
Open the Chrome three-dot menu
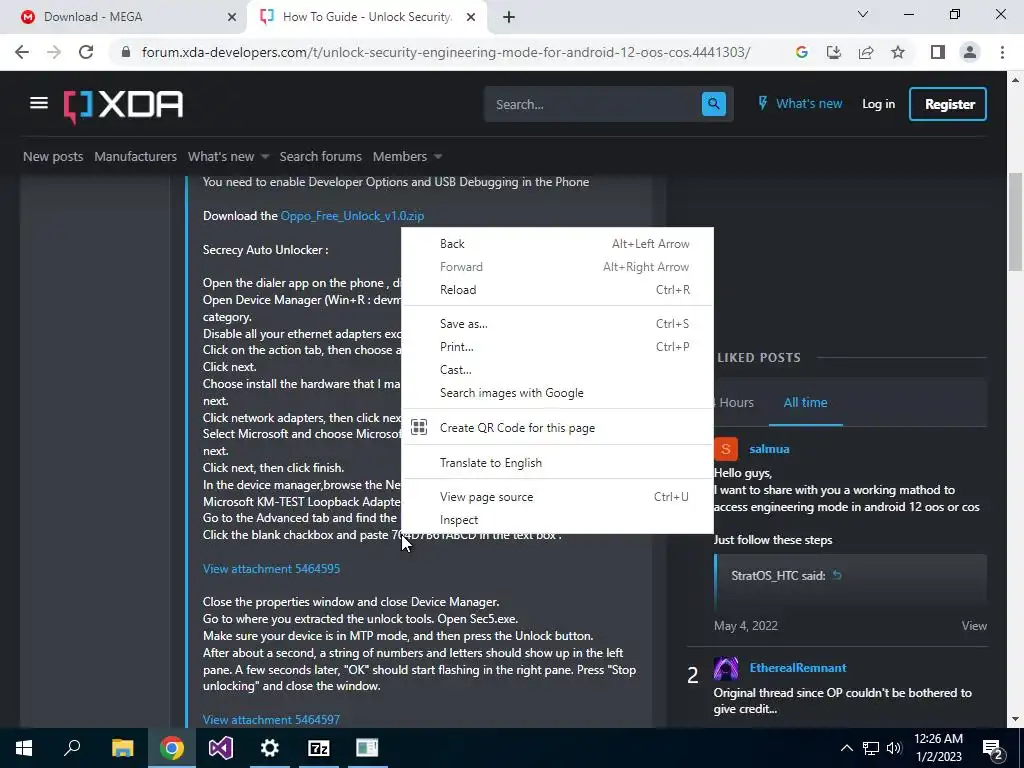click(x=1002, y=52)
